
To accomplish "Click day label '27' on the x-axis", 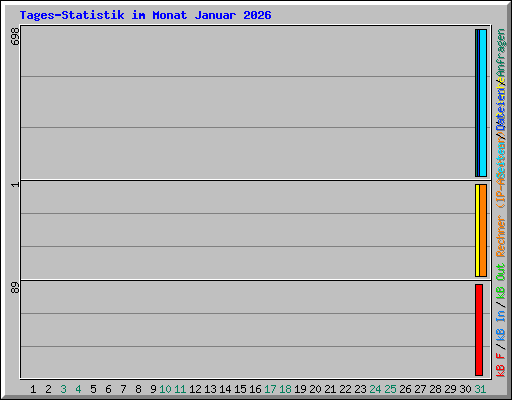I will click(420, 389).
